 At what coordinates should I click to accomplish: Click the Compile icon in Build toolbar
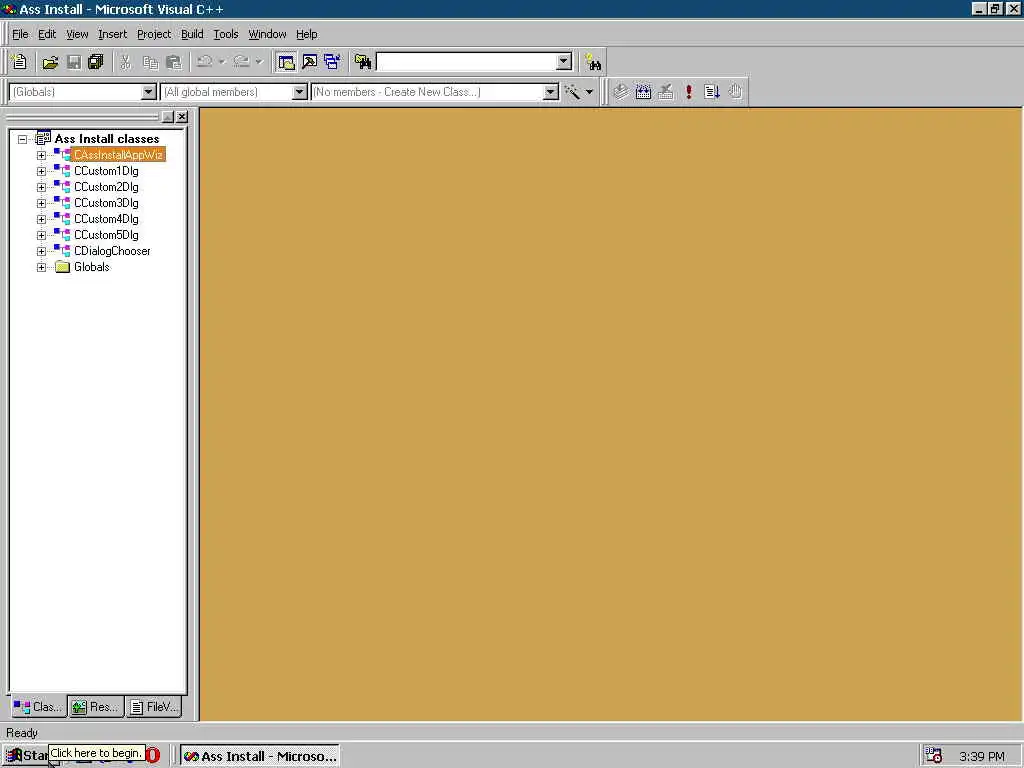click(x=620, y=92)
